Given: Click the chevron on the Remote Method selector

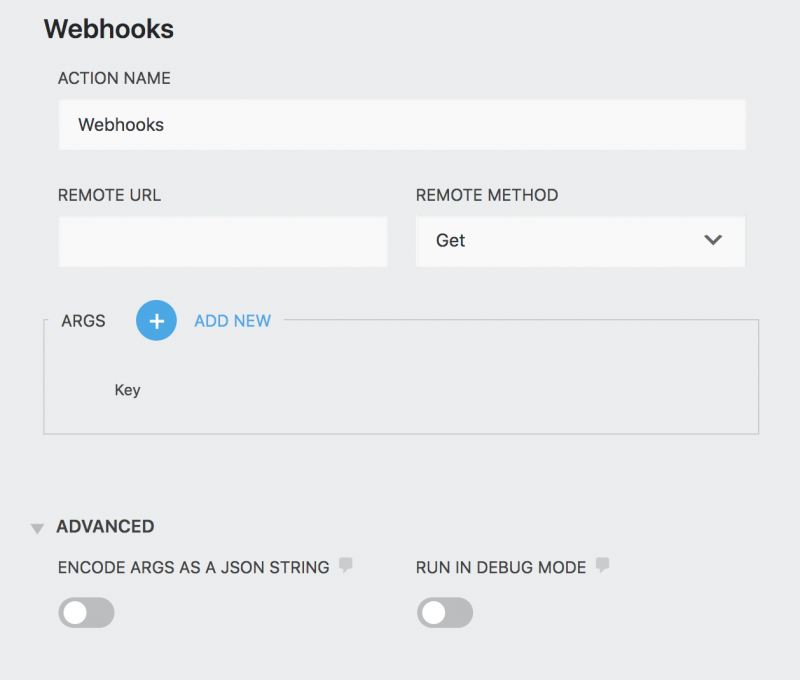Looking at the screenshot, I should click(713, 241).
